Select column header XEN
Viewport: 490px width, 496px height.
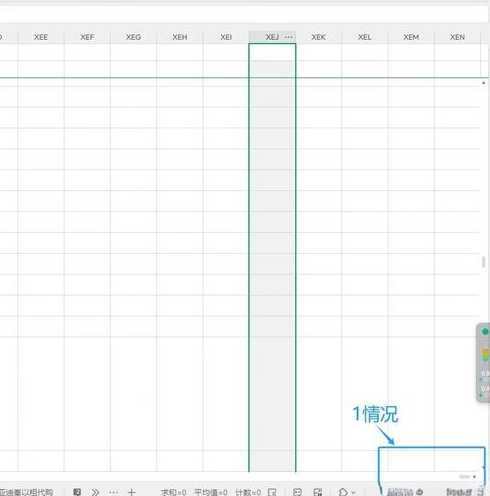tap(457, 37)
